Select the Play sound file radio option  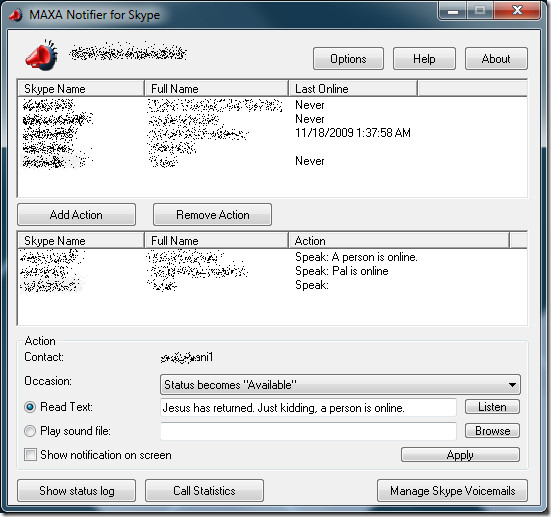[x=30, y=431]
